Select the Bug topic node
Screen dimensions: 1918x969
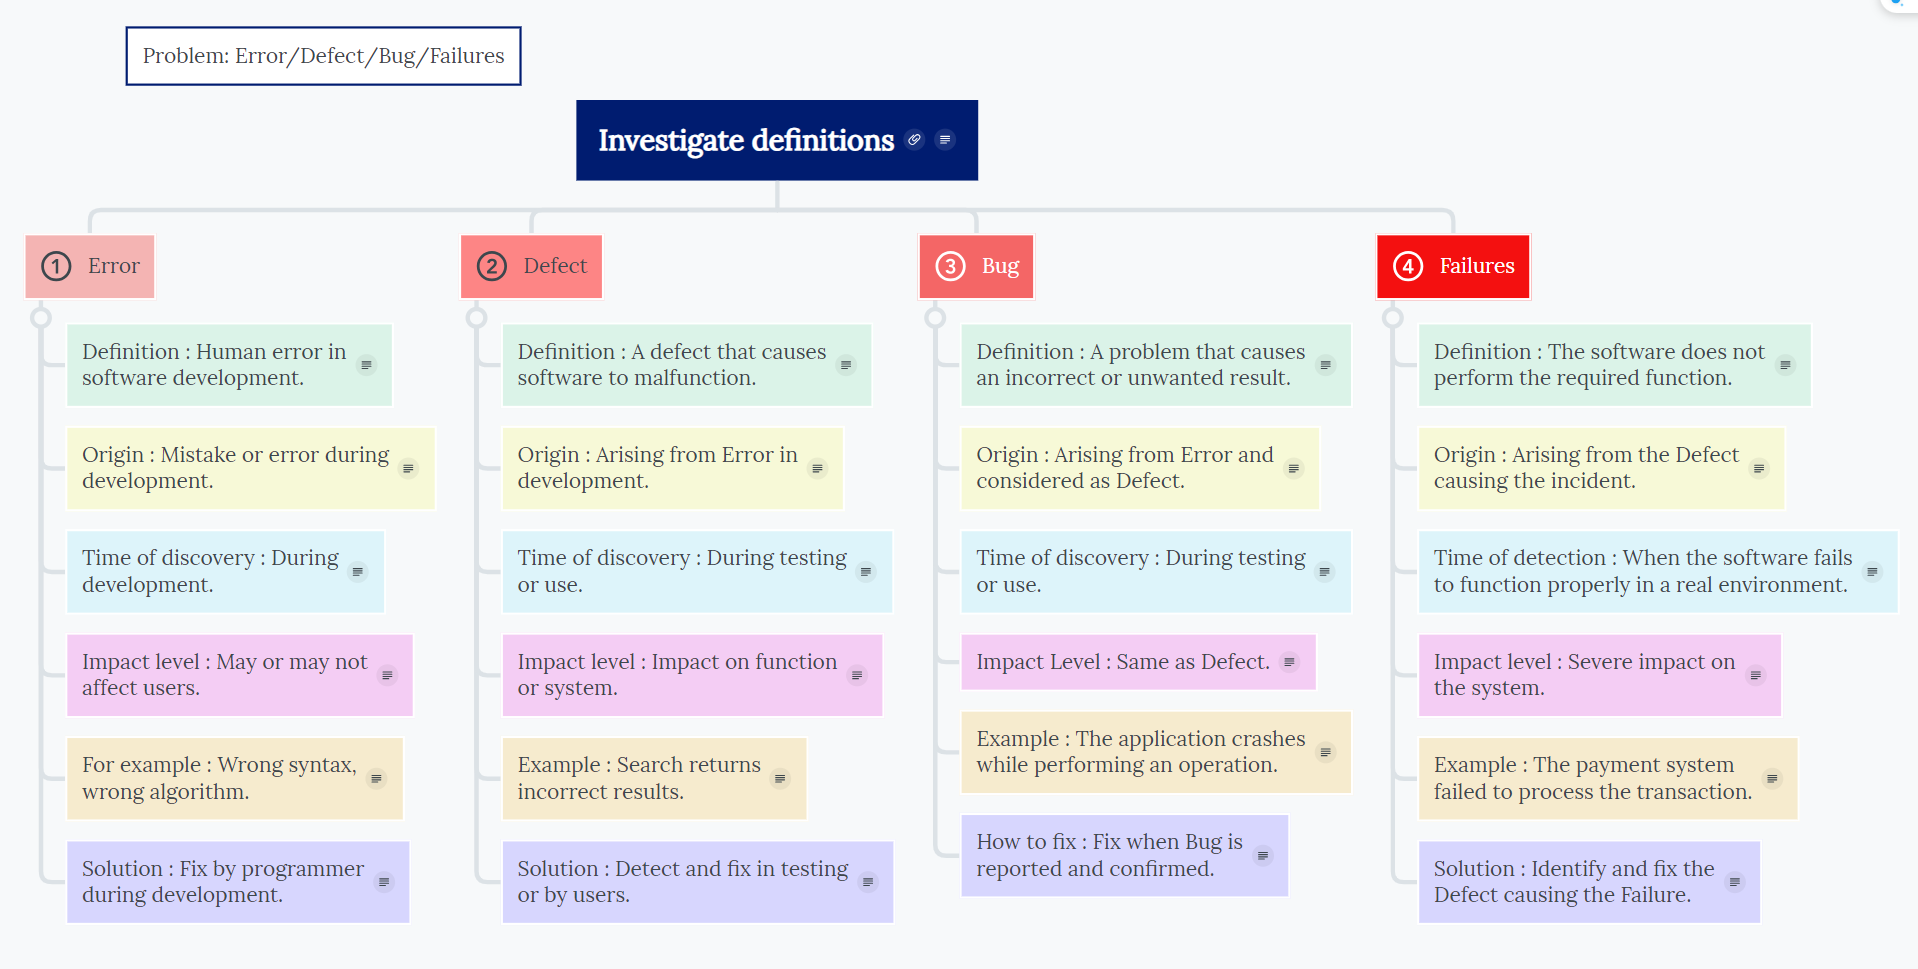tap(976, 266)
